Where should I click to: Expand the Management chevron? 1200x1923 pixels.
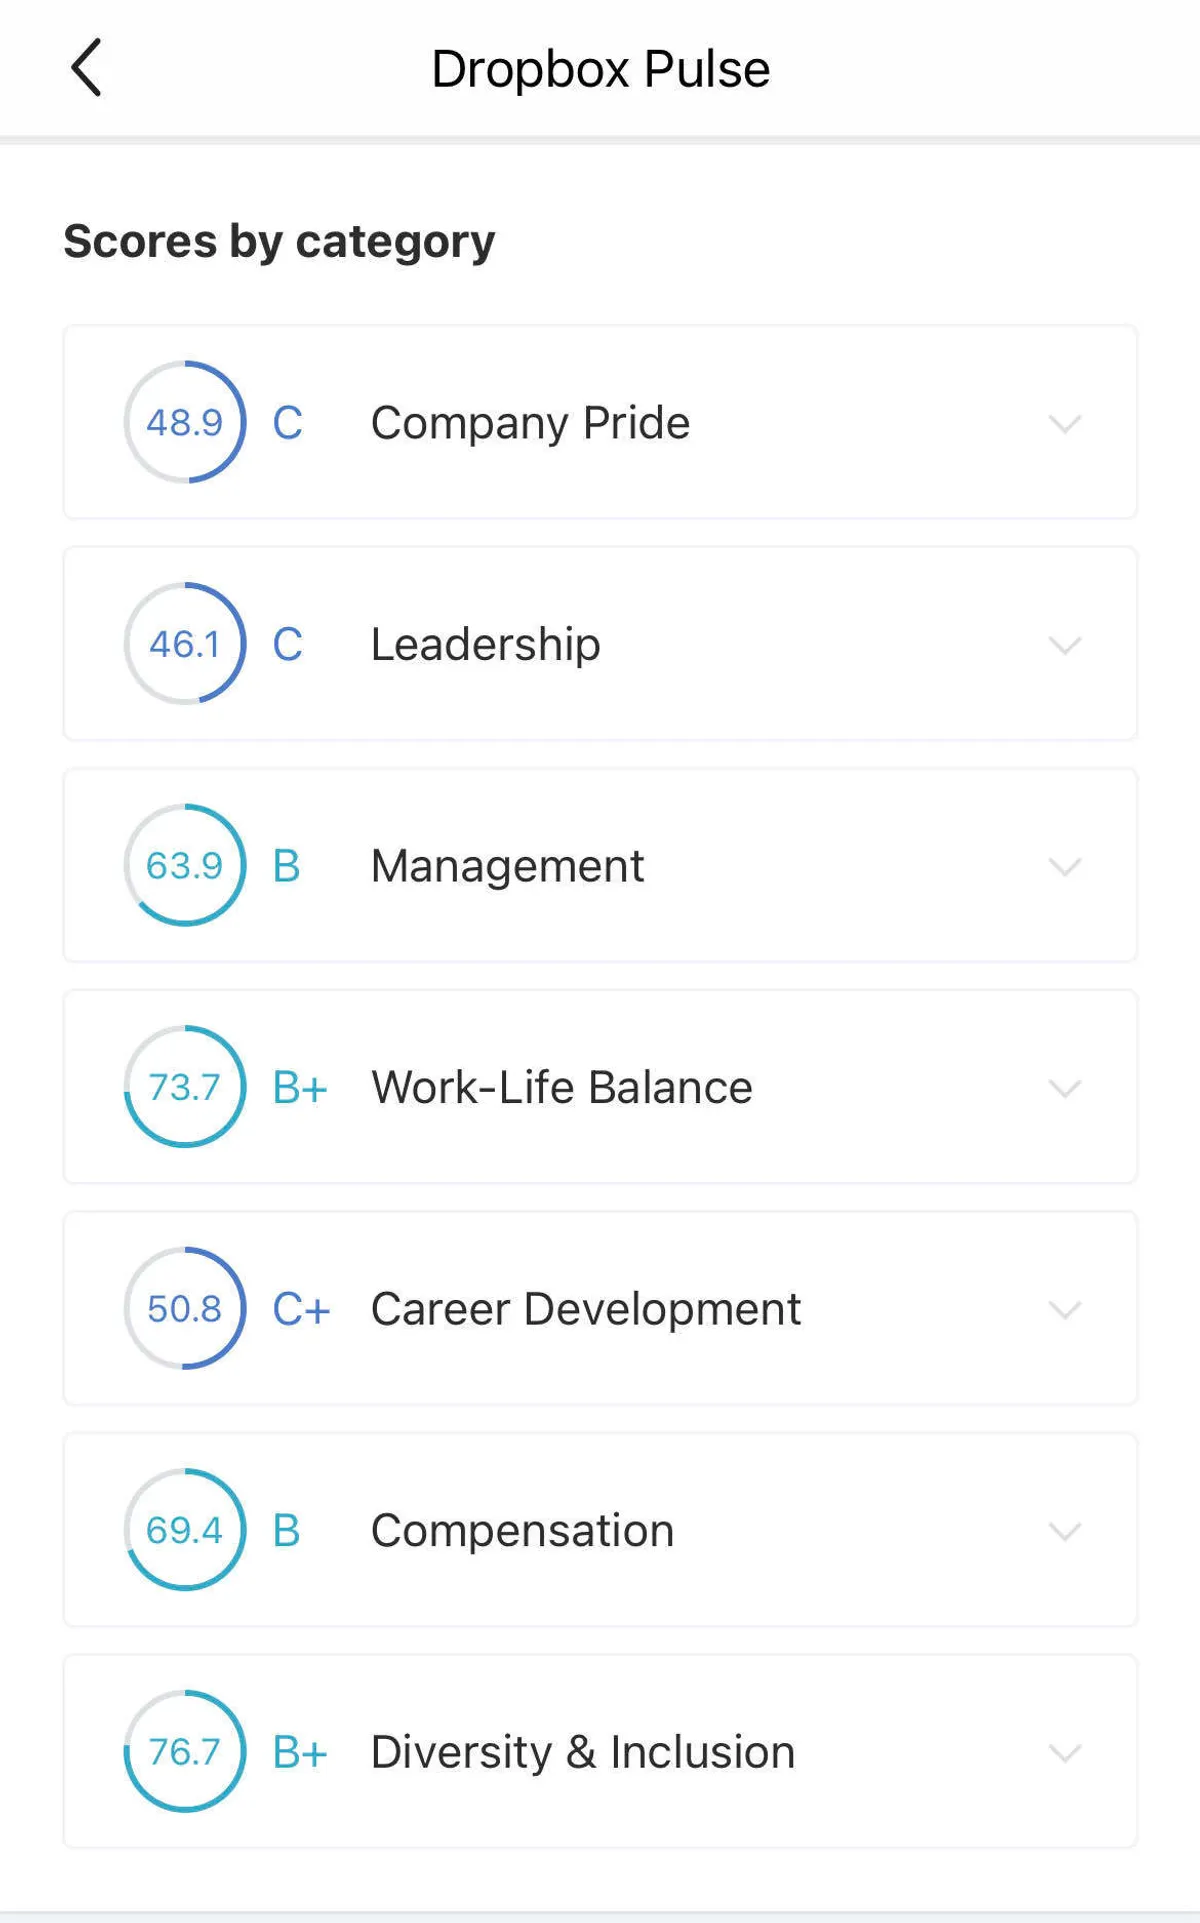point(1064,867)
